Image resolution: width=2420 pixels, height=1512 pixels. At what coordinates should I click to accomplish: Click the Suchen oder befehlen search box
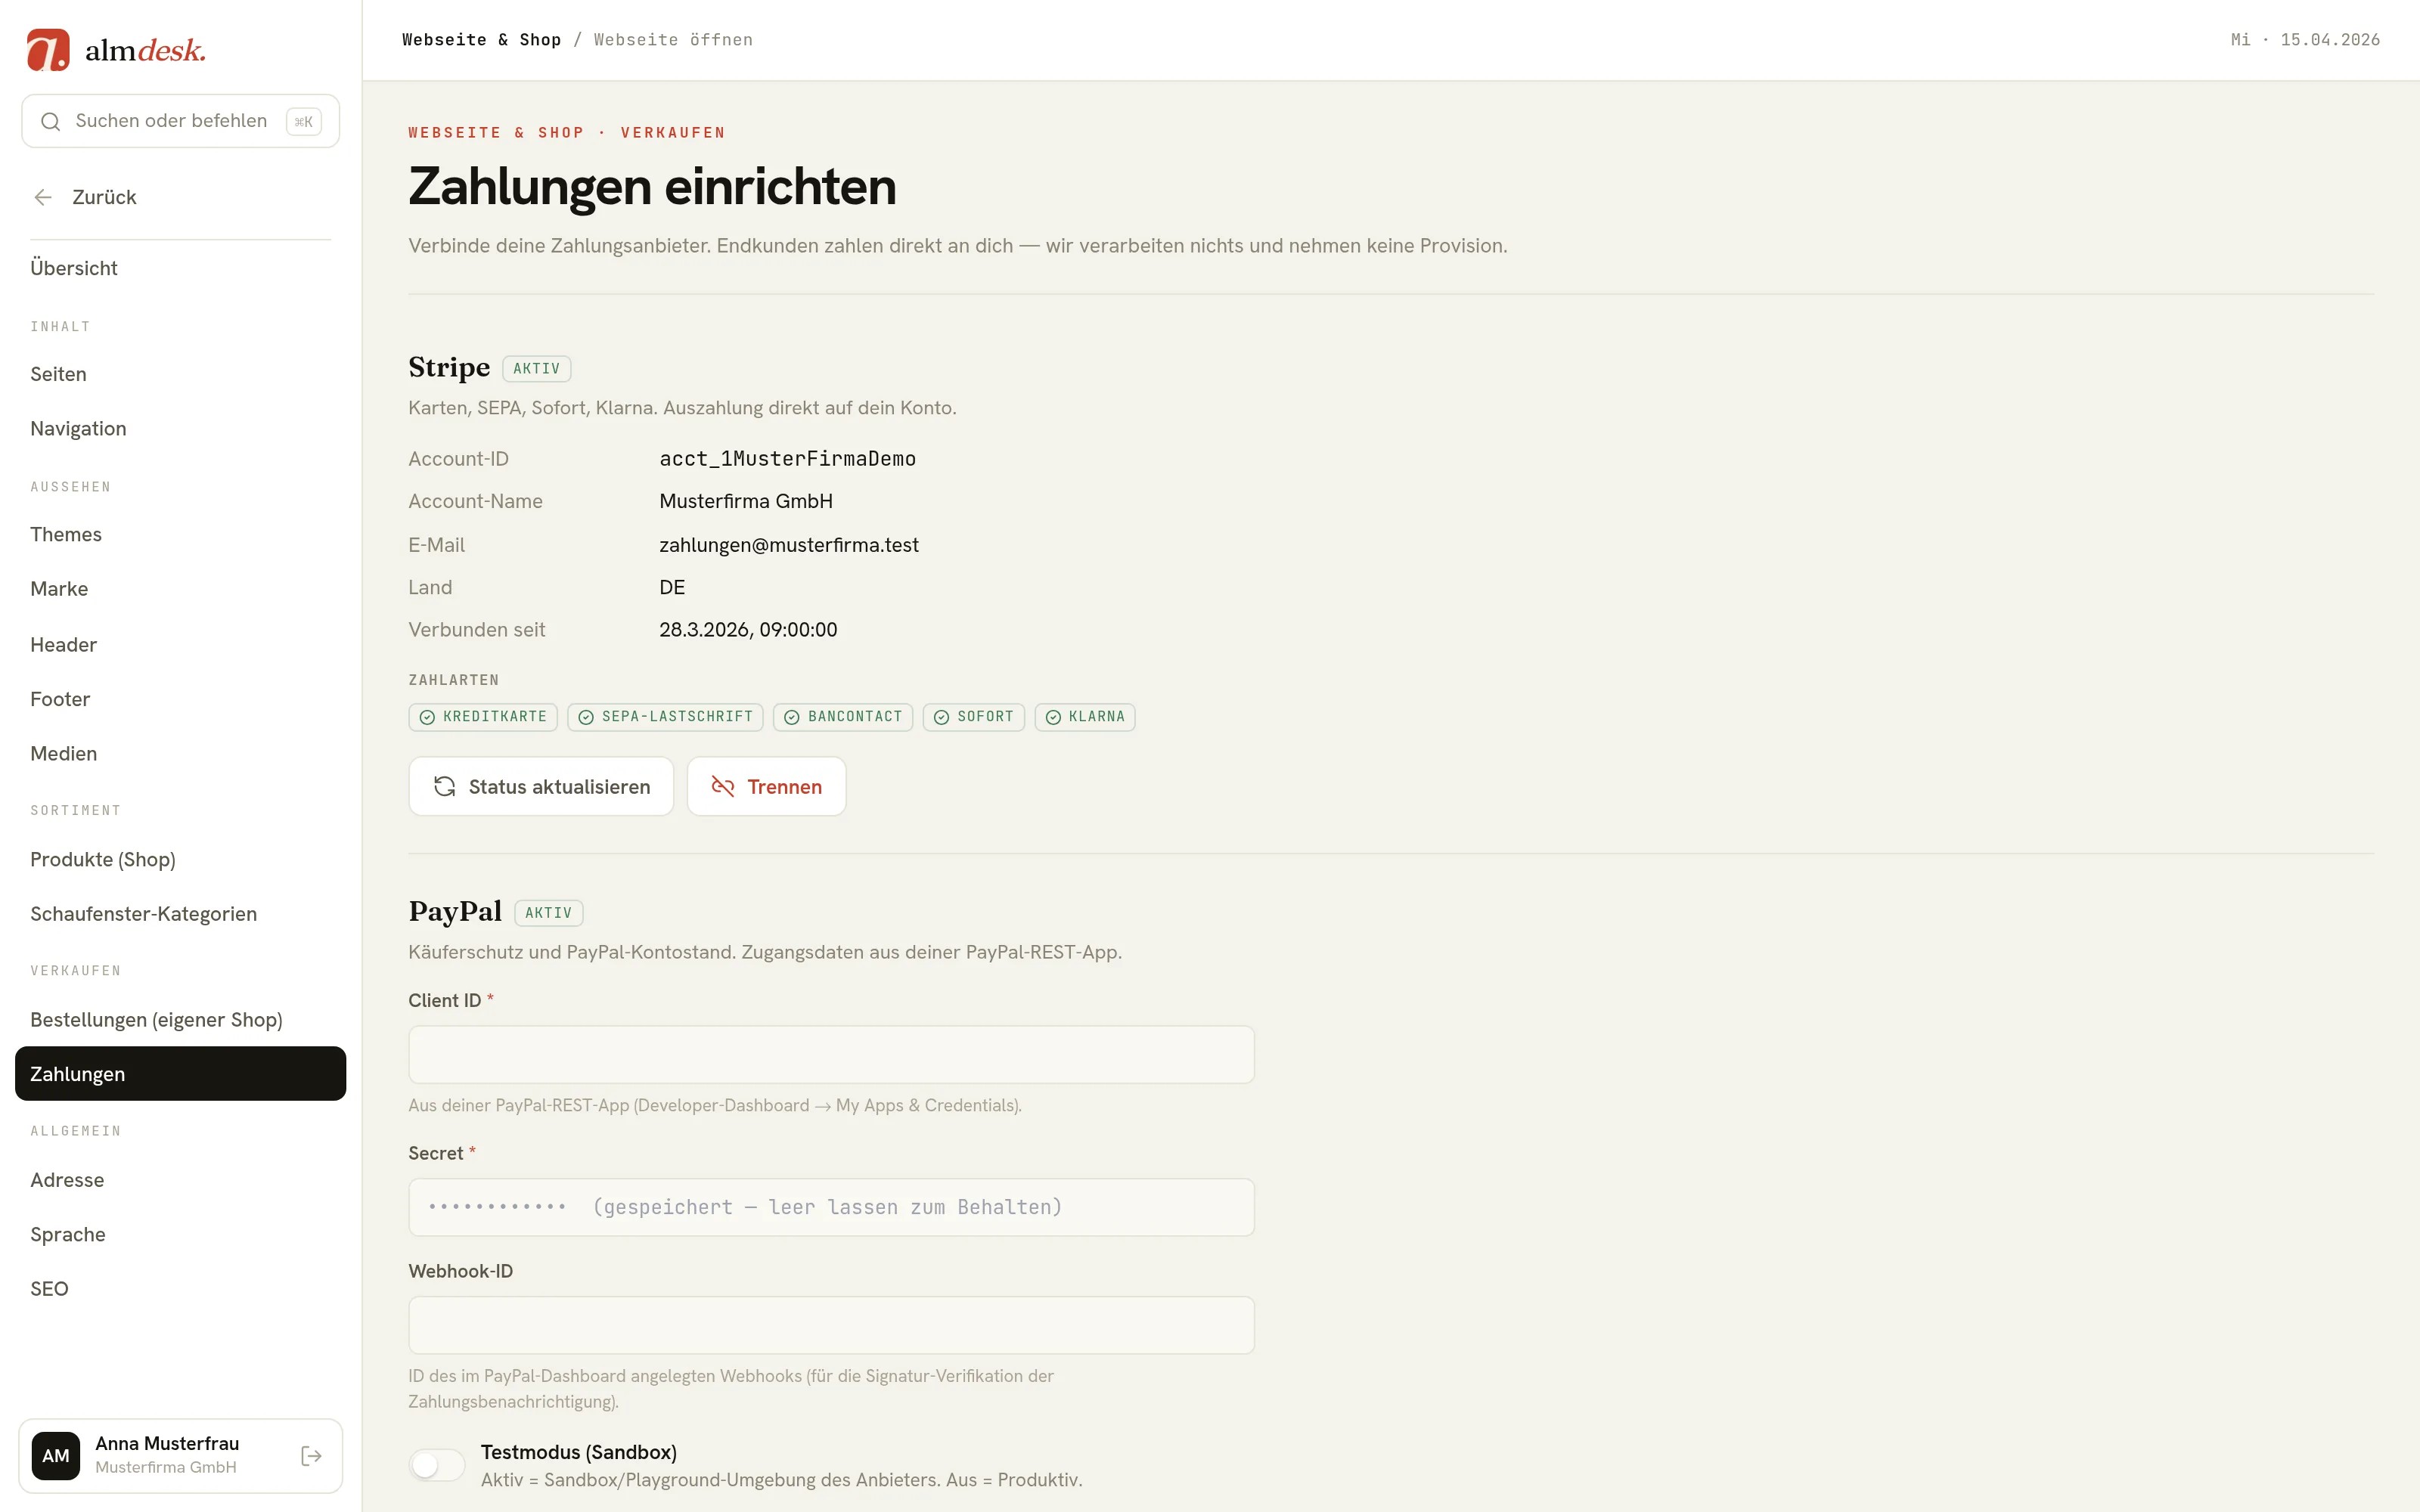point(181,121)
